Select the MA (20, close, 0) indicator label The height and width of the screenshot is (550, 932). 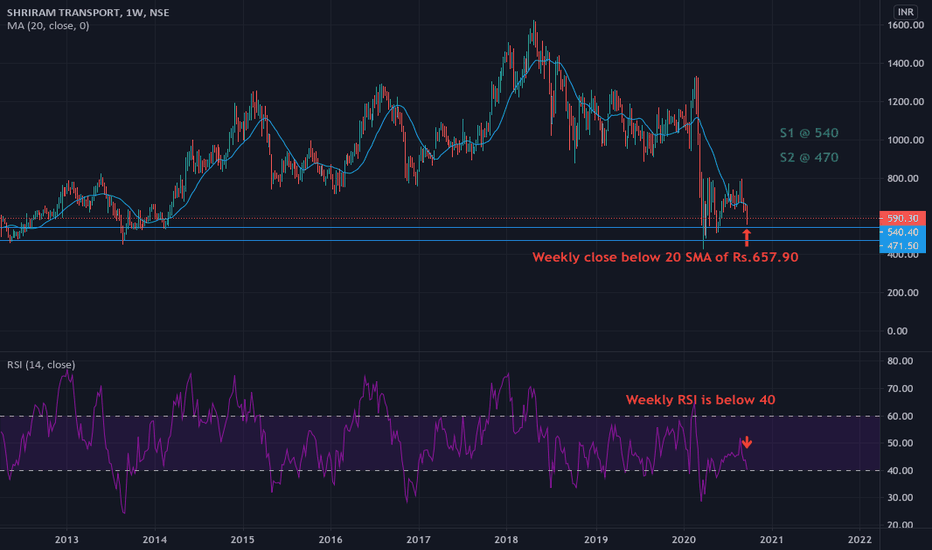(x=48, y=26)
